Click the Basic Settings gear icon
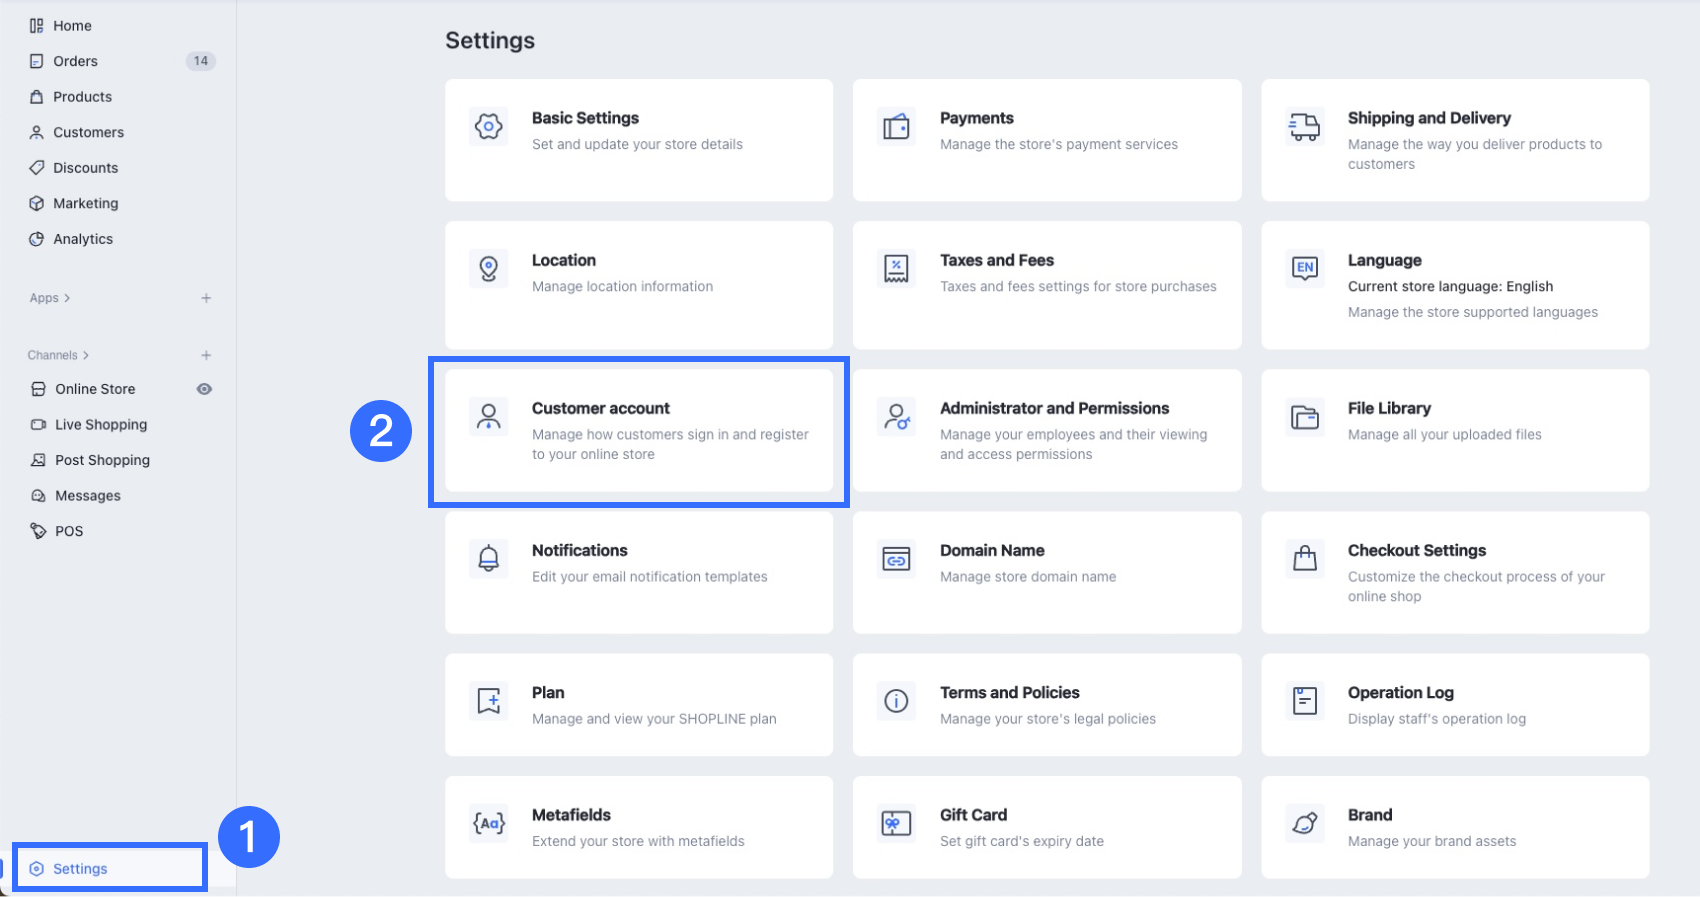This screenshot has height=897, width=1700. tap(488, 127)
